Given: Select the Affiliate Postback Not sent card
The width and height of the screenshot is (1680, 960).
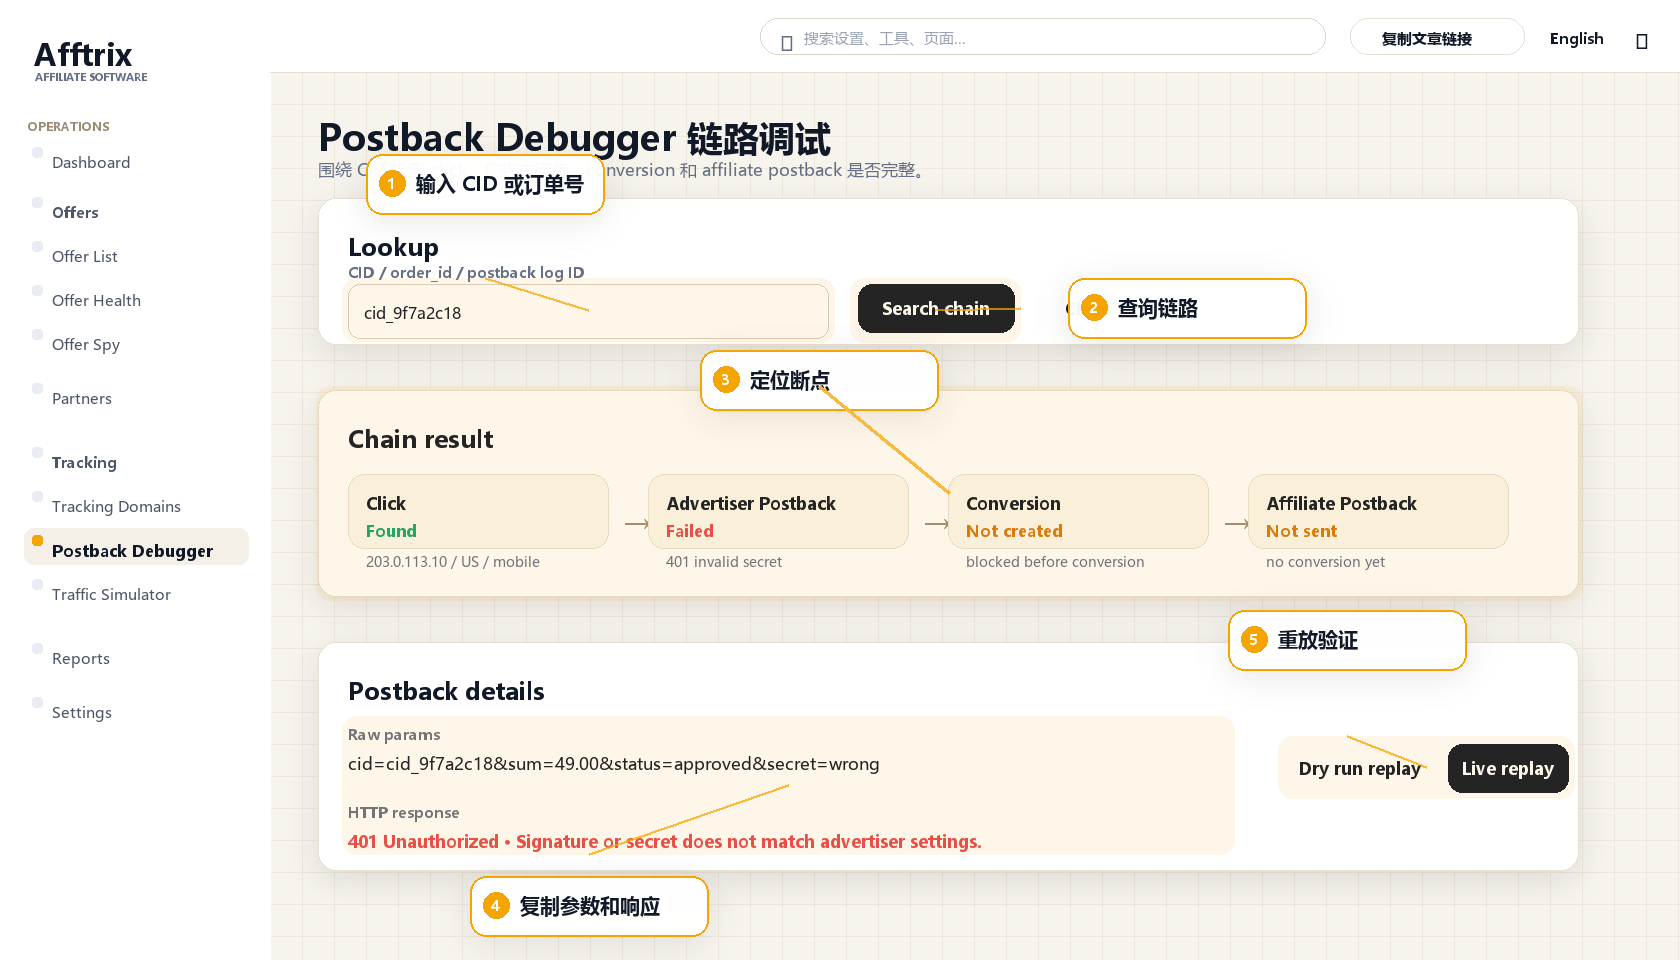Looking at the screenshot, I should click(x=1378, y=512).
